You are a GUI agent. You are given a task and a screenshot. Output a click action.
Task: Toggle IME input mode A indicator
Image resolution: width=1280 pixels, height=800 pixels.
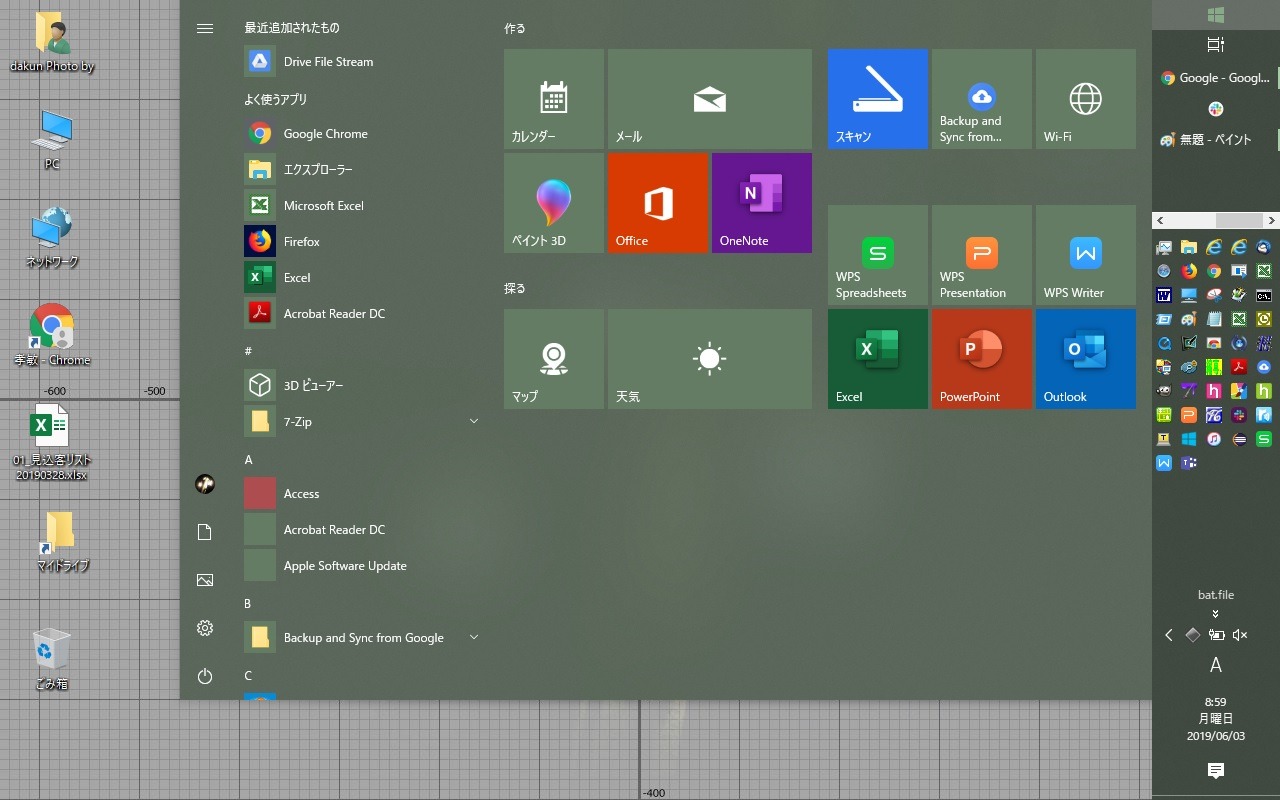tap(1216, 665)
